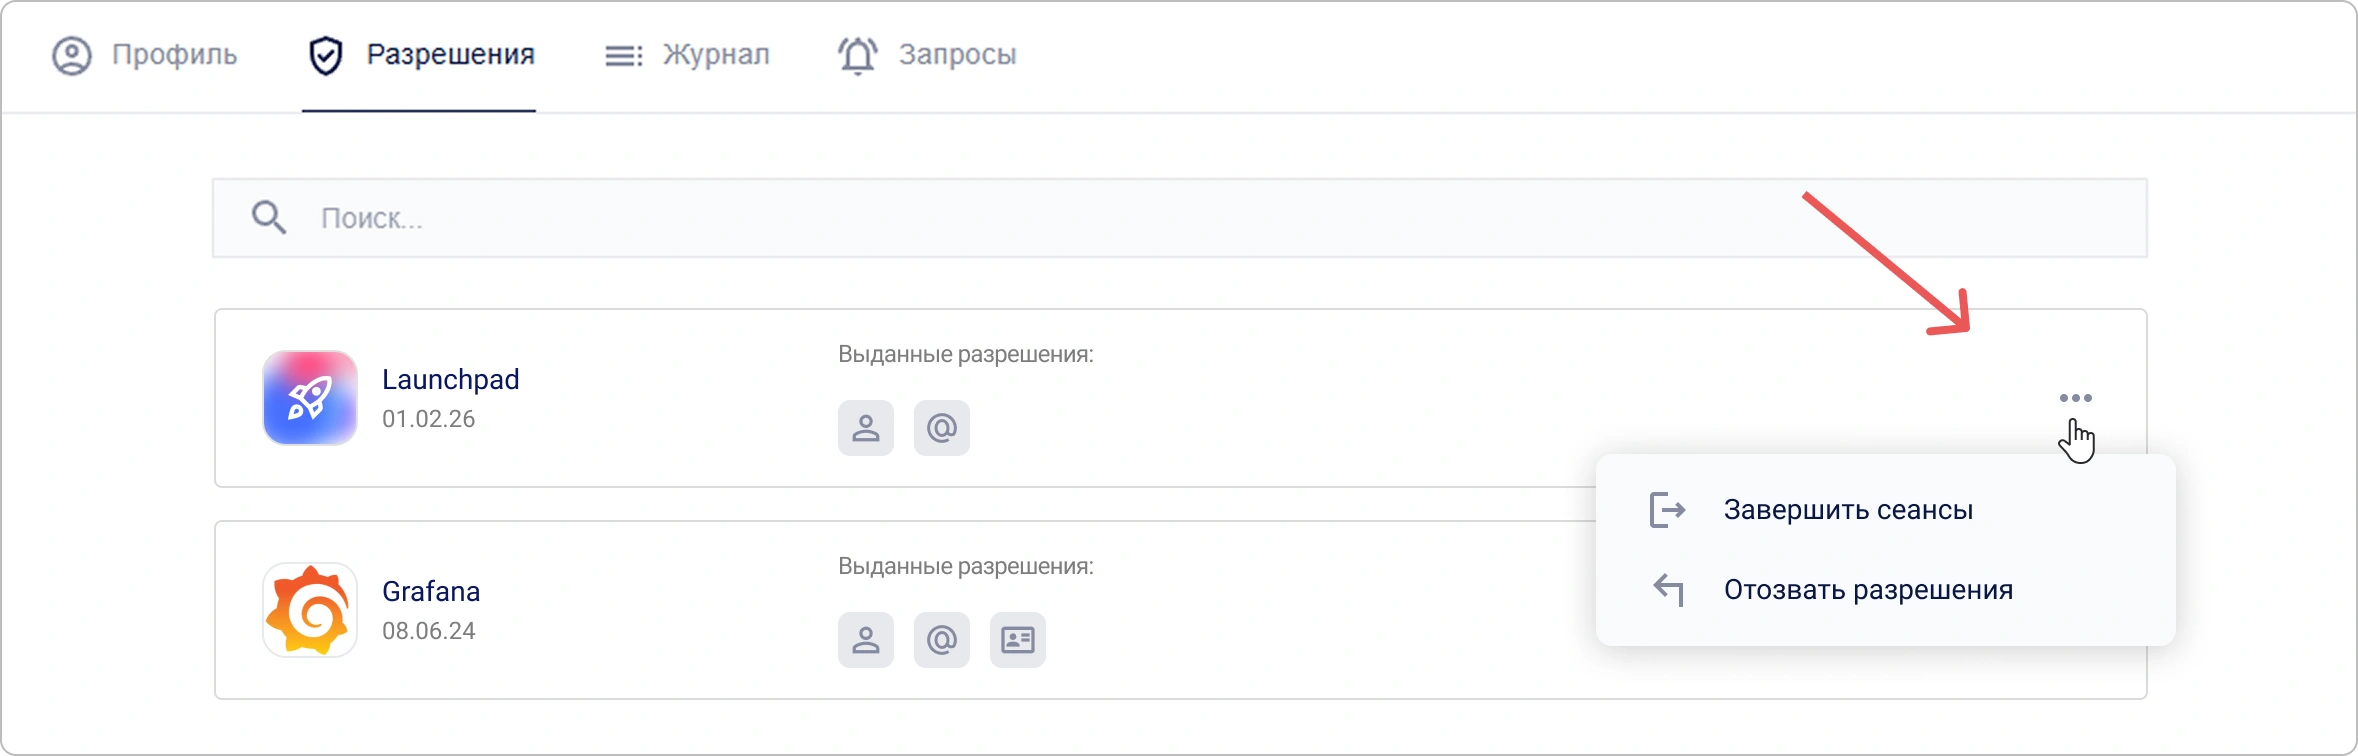Open the contact card permission icon for Grafana
The height and width of the screenshot is (756, 2358).
[1018, 639]
